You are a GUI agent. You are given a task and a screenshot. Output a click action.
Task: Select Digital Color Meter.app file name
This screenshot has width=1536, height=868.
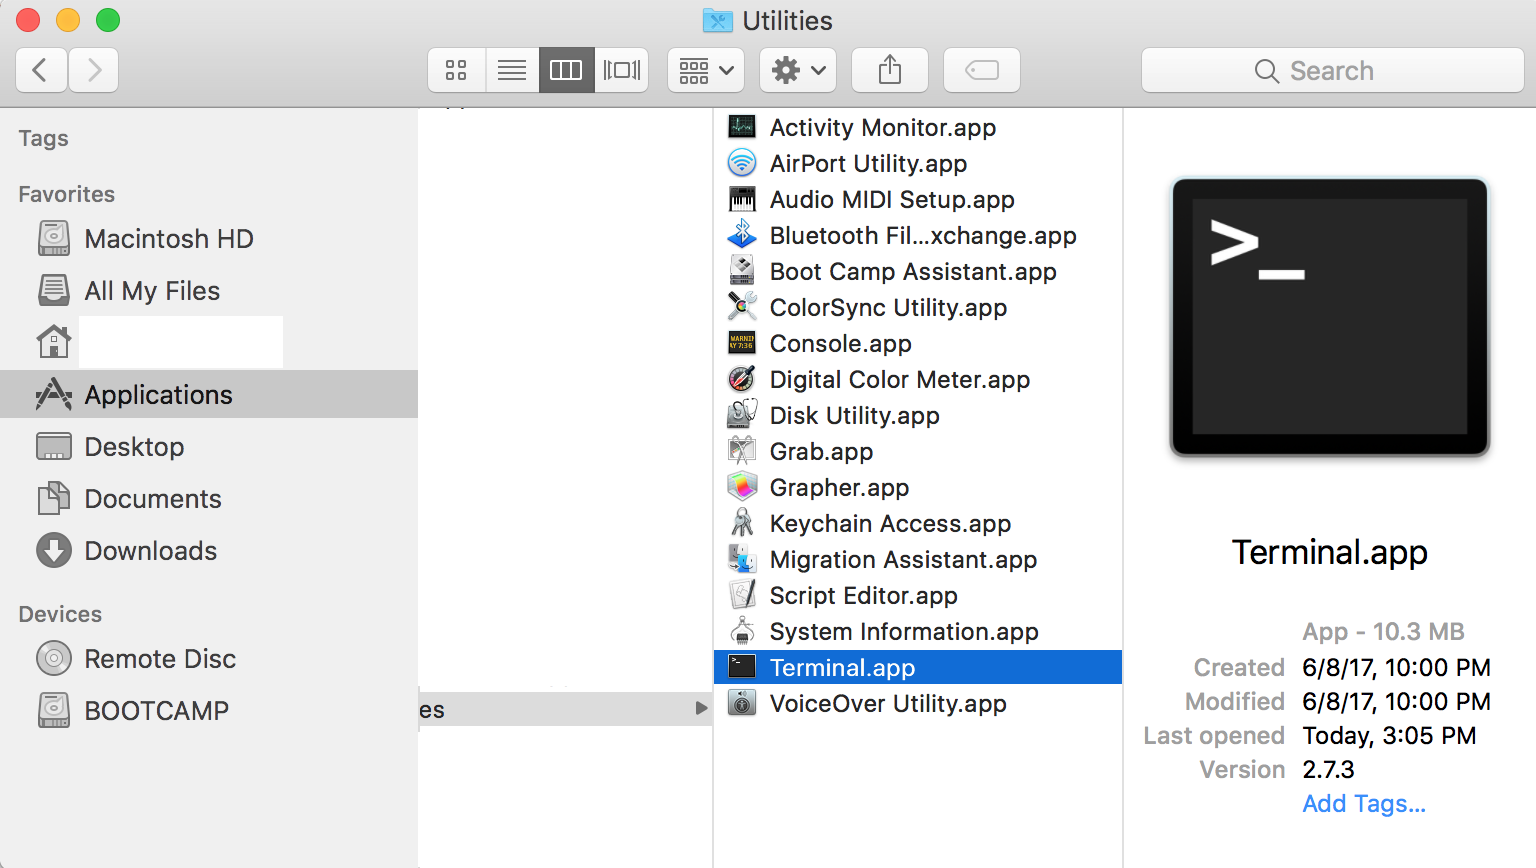pyautogui.click(x=900, y=380)
